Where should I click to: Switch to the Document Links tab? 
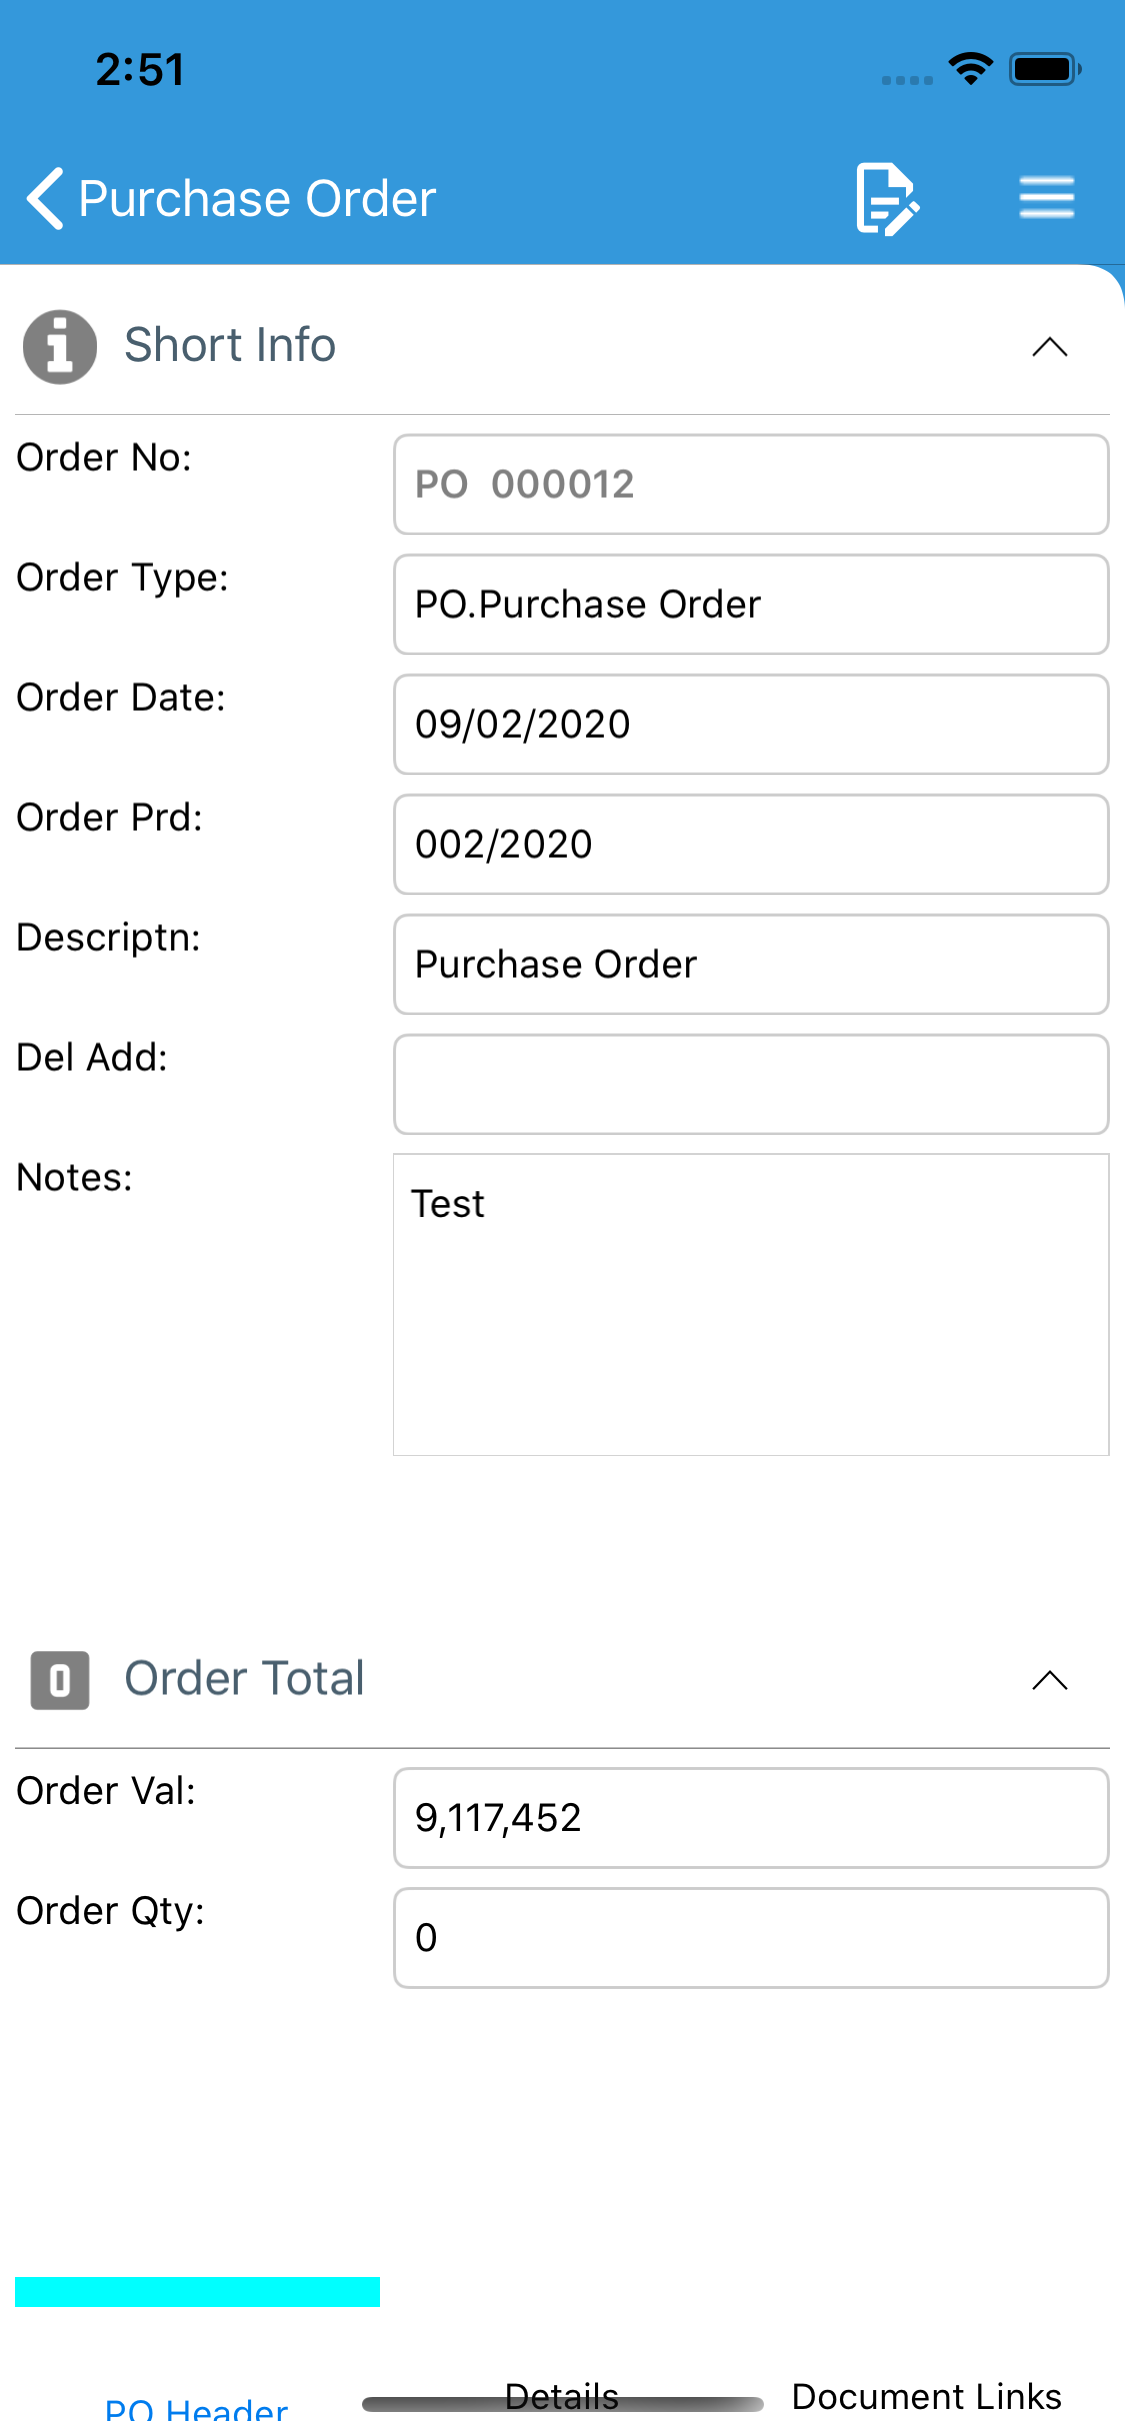927,2397
